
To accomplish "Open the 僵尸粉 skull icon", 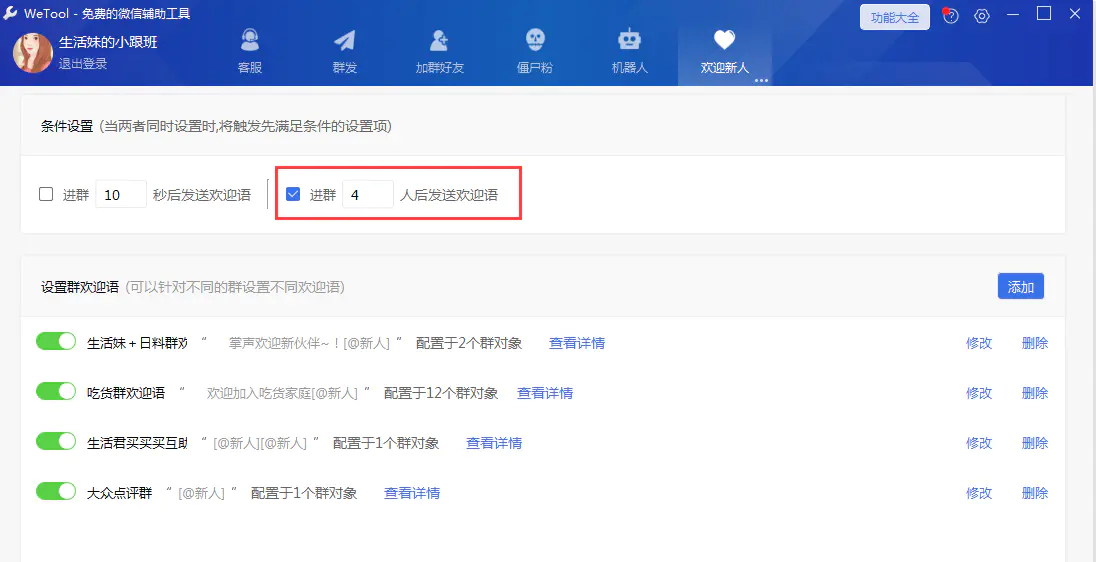I will (535, 41).
